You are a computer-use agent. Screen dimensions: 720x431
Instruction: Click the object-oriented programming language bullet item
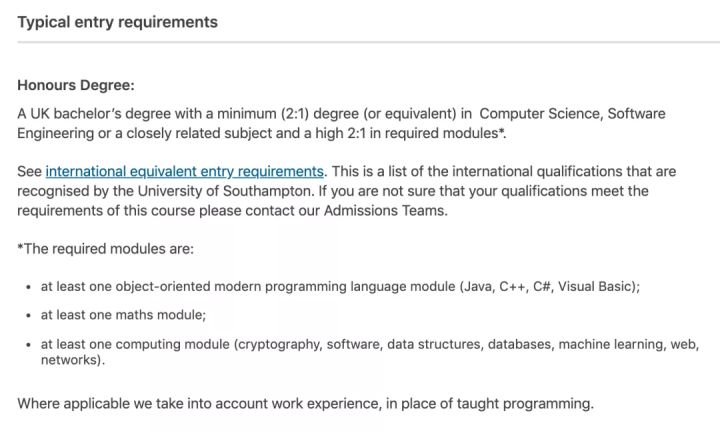tap(340, 287)
